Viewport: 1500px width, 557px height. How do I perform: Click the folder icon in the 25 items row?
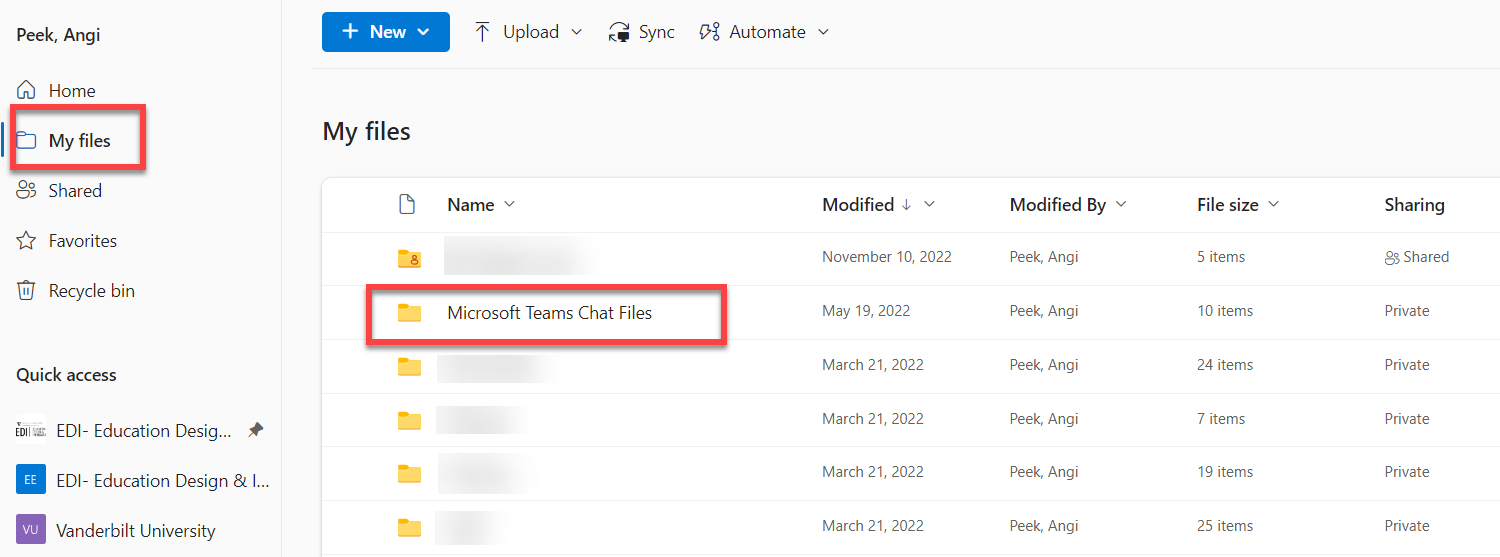pos(409,527)
